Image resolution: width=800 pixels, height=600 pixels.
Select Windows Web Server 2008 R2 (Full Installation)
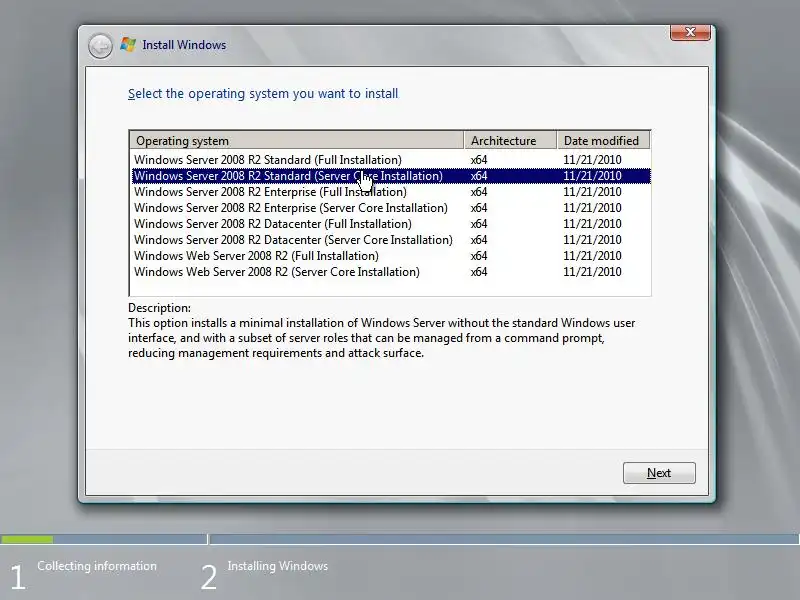coord(391,256)
